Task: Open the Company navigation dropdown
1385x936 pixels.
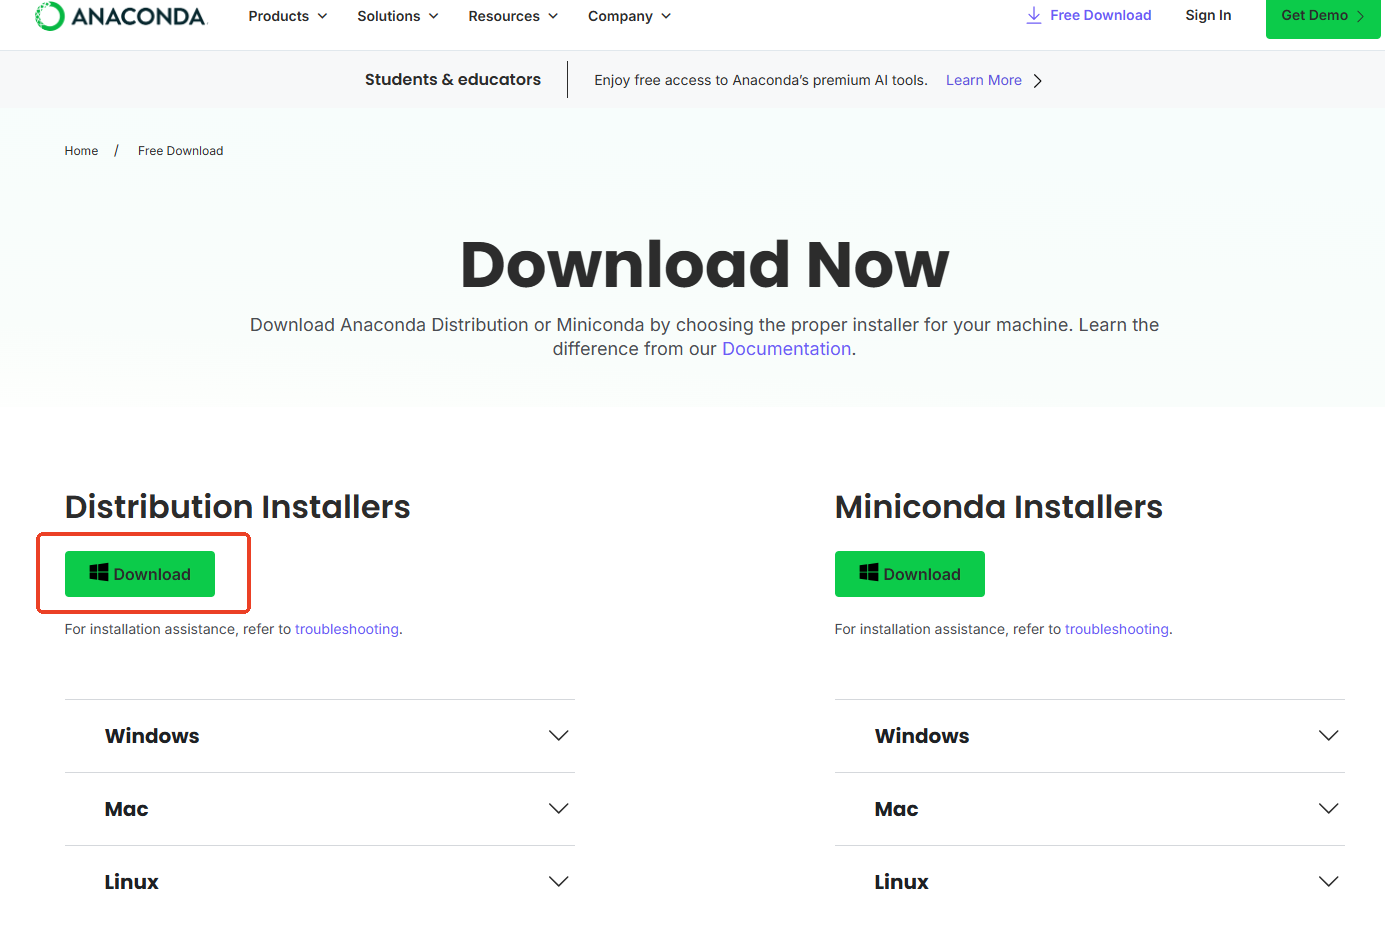Action: [x=628, y=16]
